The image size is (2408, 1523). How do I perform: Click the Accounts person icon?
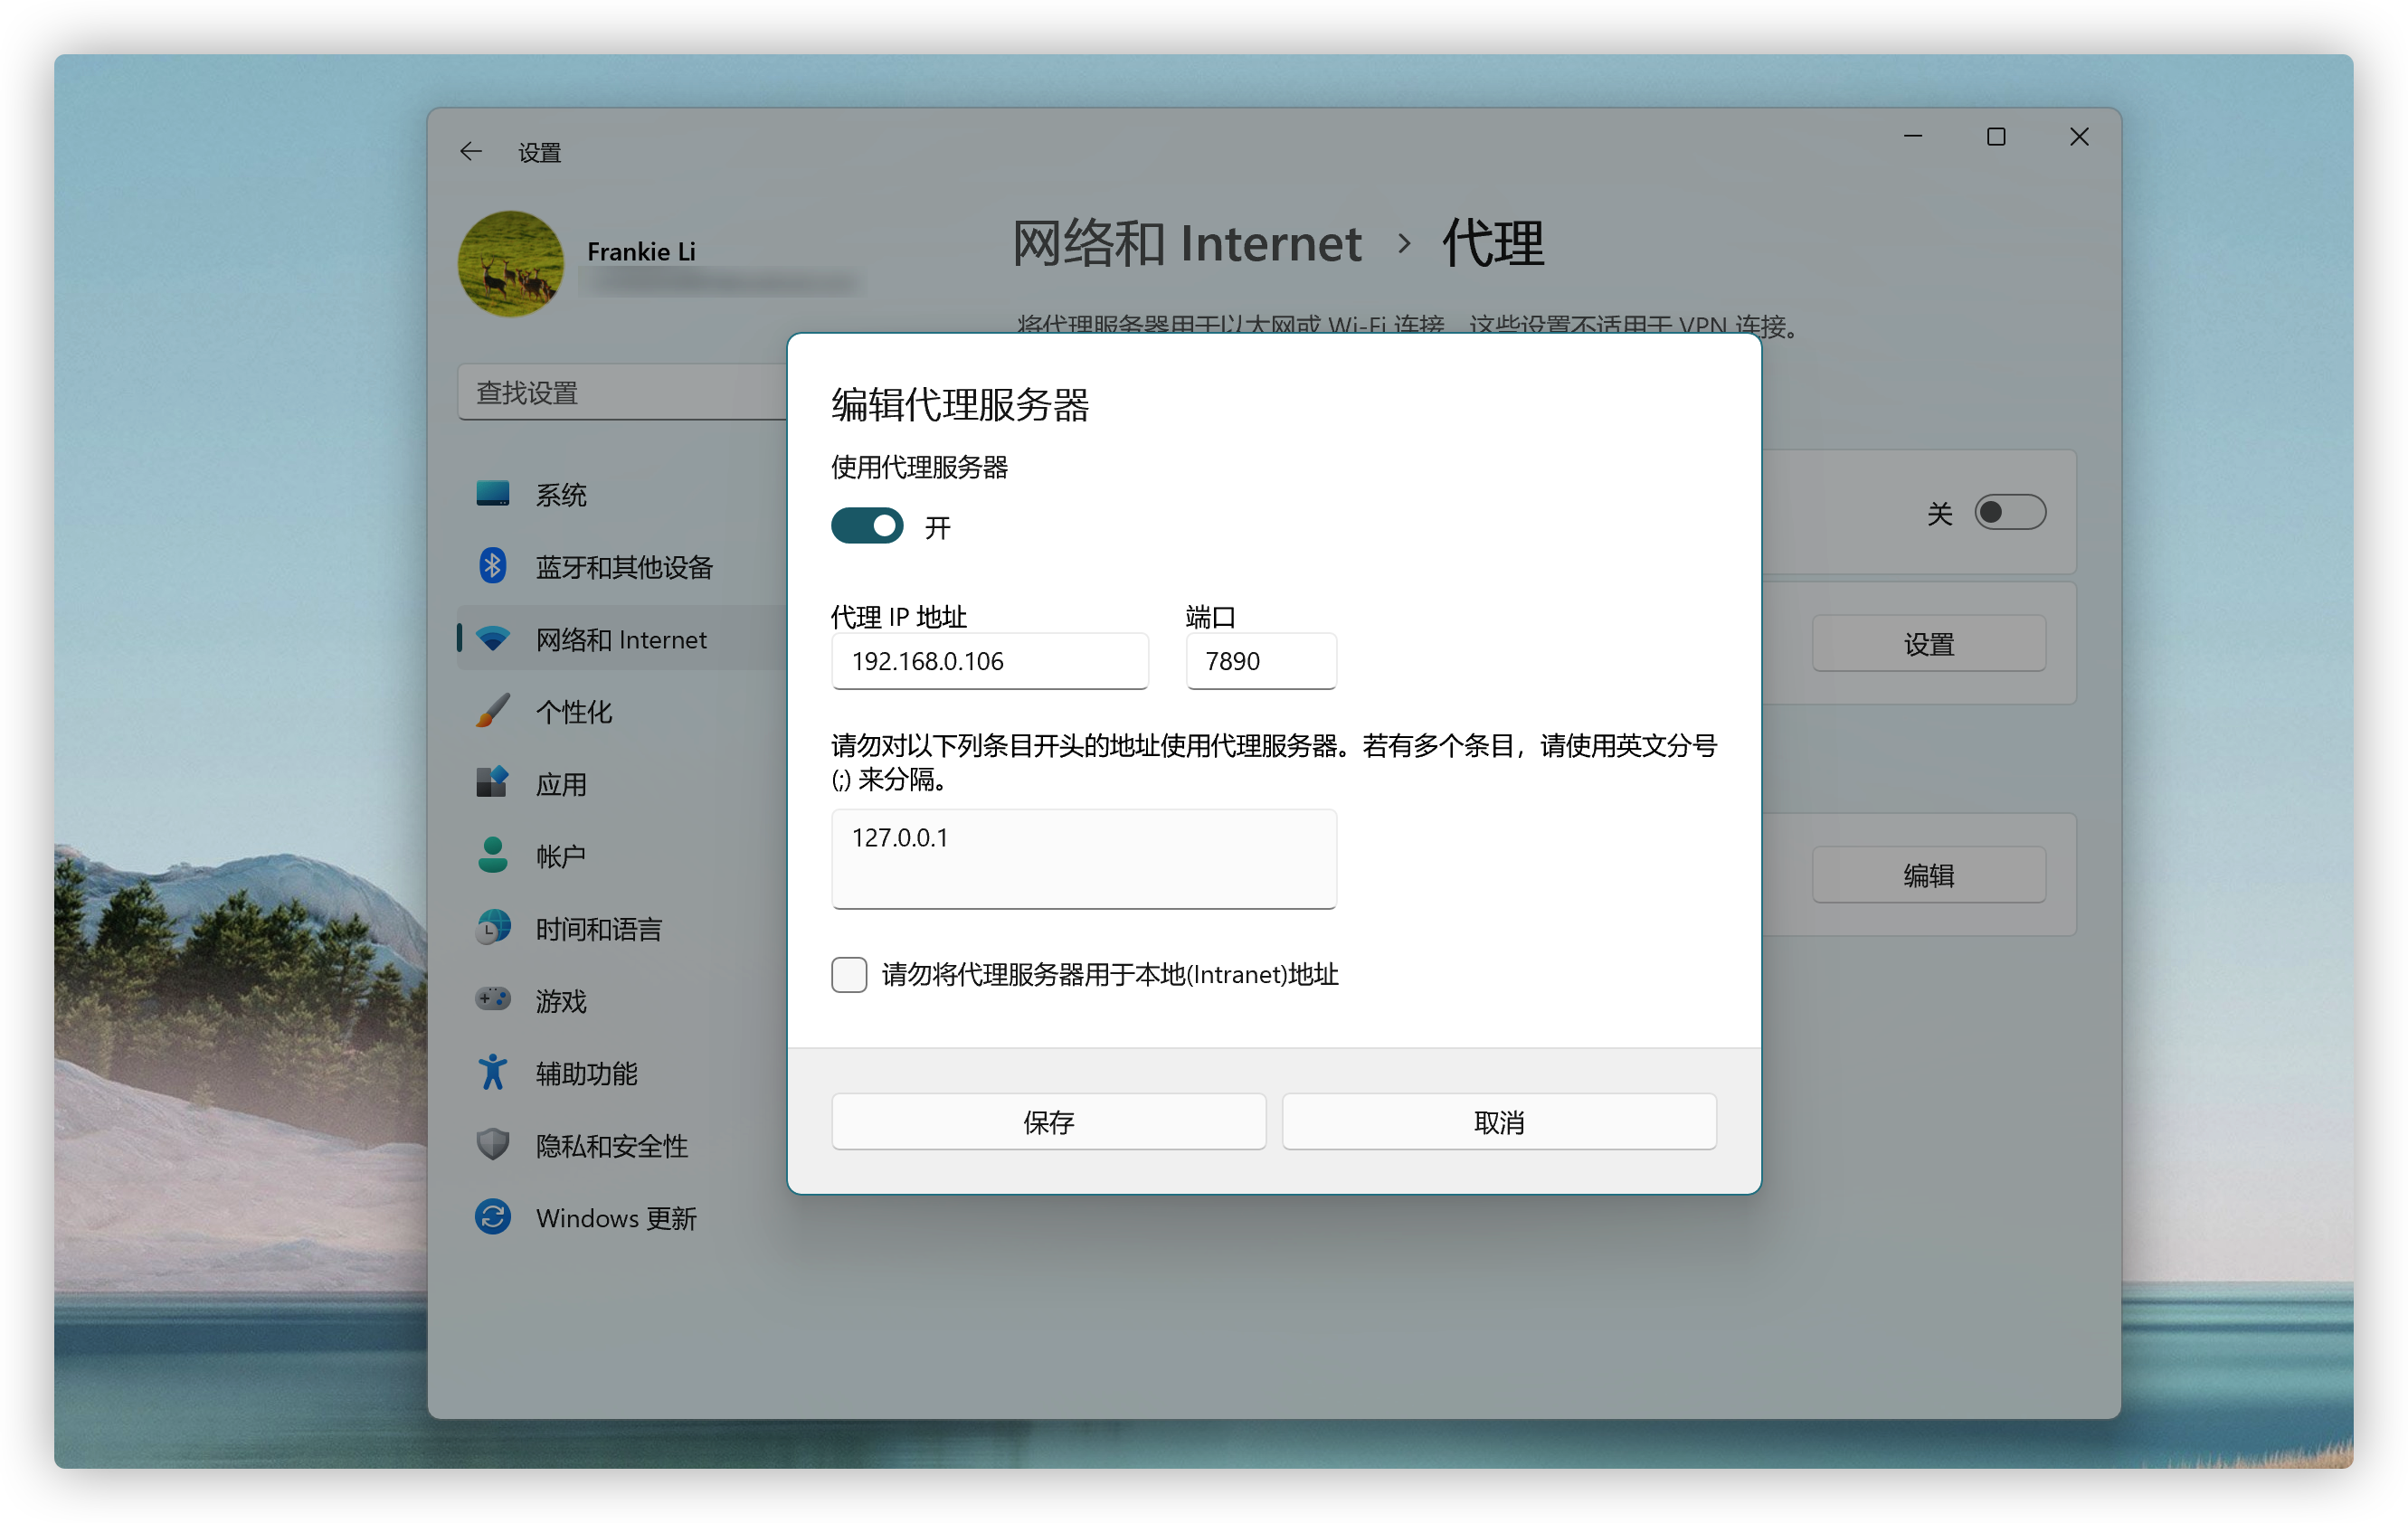coord(492,855)
